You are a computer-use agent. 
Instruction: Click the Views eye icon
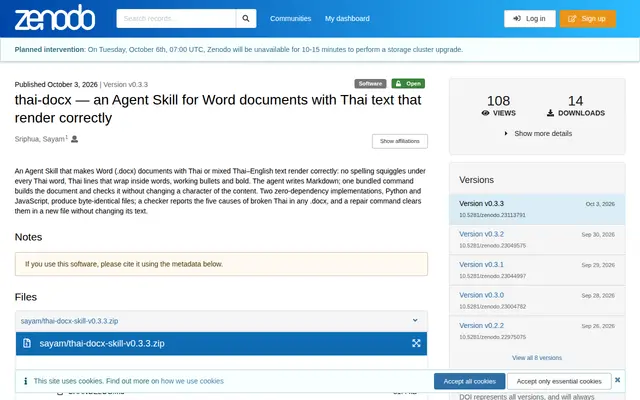click(485, 113)
